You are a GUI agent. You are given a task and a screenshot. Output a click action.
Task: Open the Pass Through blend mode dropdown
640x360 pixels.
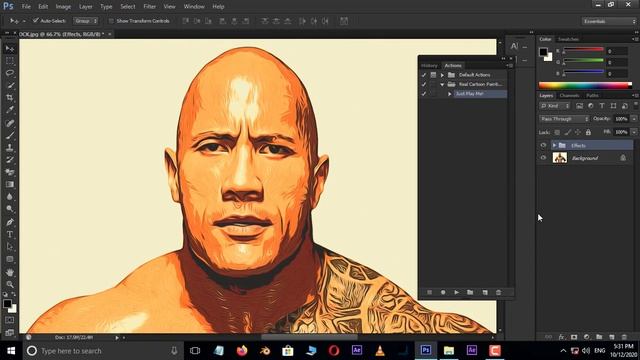coord(564,119)
